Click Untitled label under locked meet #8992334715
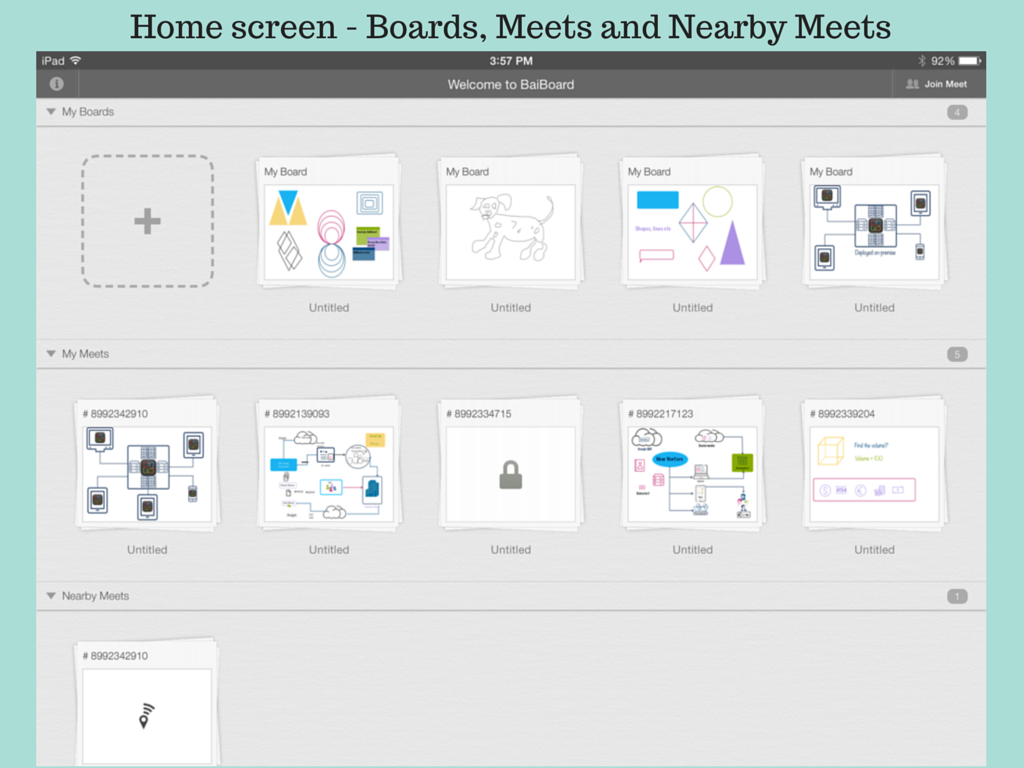Viewport: 1024px width, 768px height. click(x=511, y=550)
